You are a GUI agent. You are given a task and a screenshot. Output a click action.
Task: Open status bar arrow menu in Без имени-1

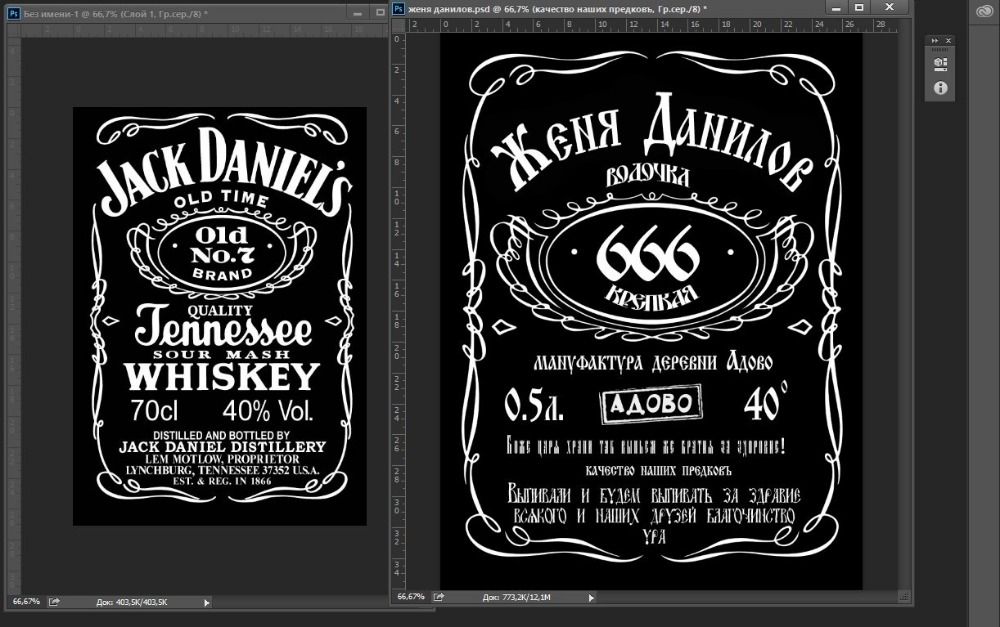207,602
